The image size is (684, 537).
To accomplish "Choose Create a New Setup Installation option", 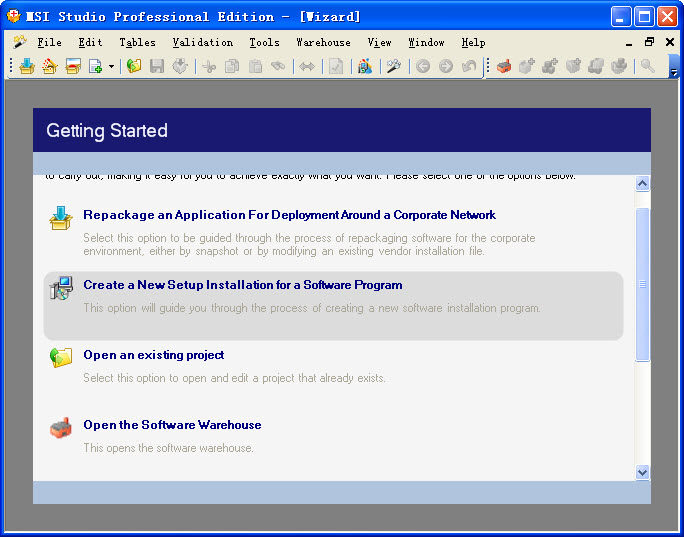I will click(242, 285).
